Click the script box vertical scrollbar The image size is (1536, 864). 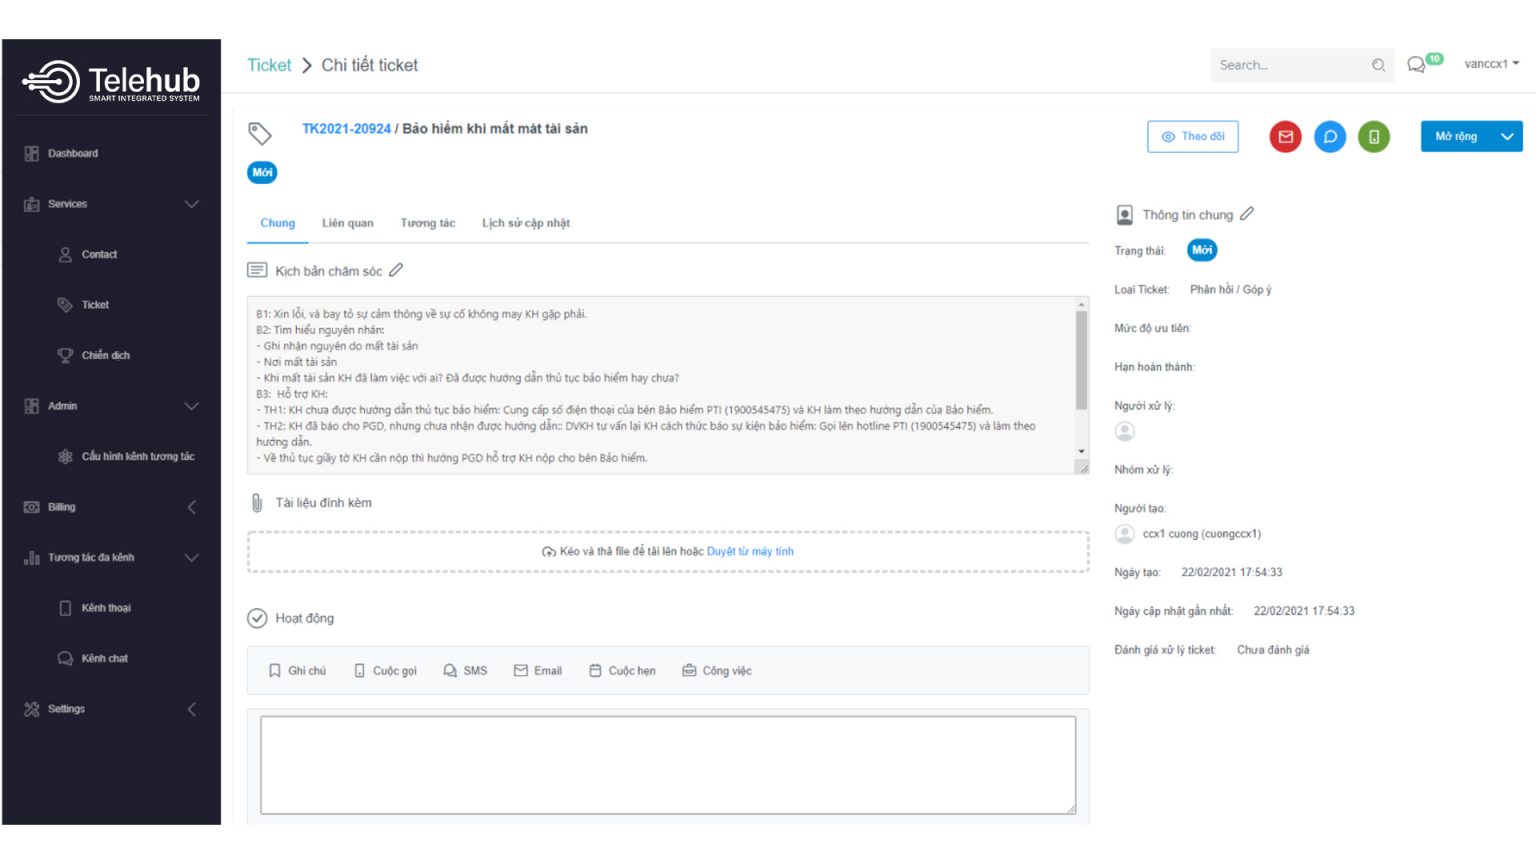point(1081,360)
